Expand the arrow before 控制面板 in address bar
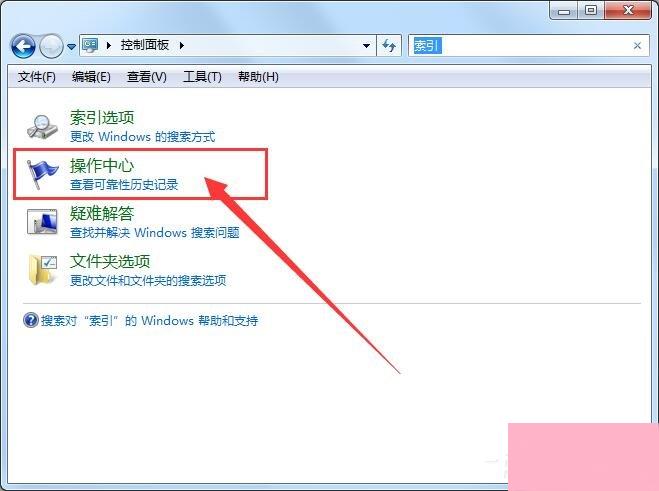The width and height of the screenshot is (659, 491). 109,45
